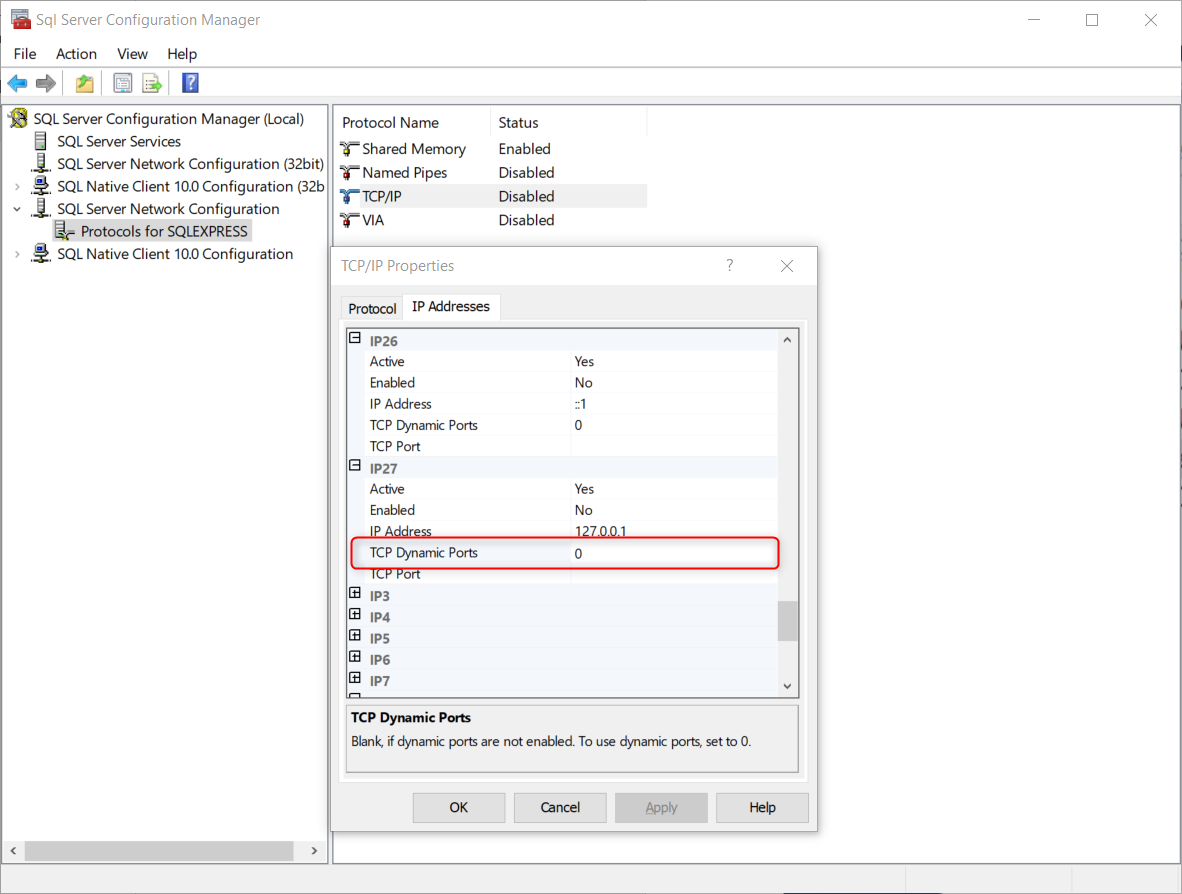Expand the bottom SQL Native Client 10.0 Configuration node

tap(17, 254)
